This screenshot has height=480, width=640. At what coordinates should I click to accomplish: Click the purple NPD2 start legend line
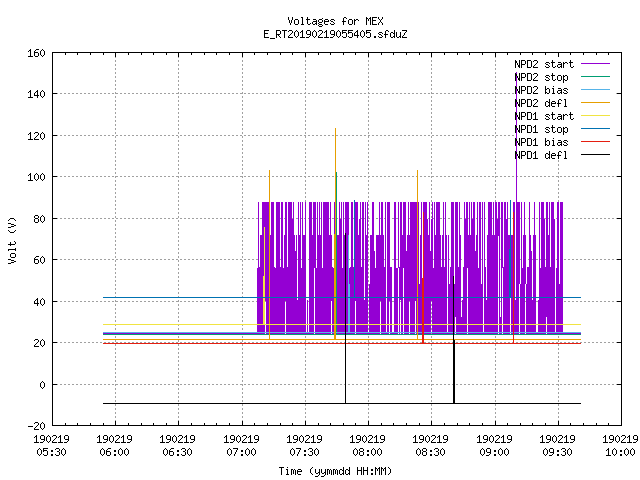(x=595, y=64)
